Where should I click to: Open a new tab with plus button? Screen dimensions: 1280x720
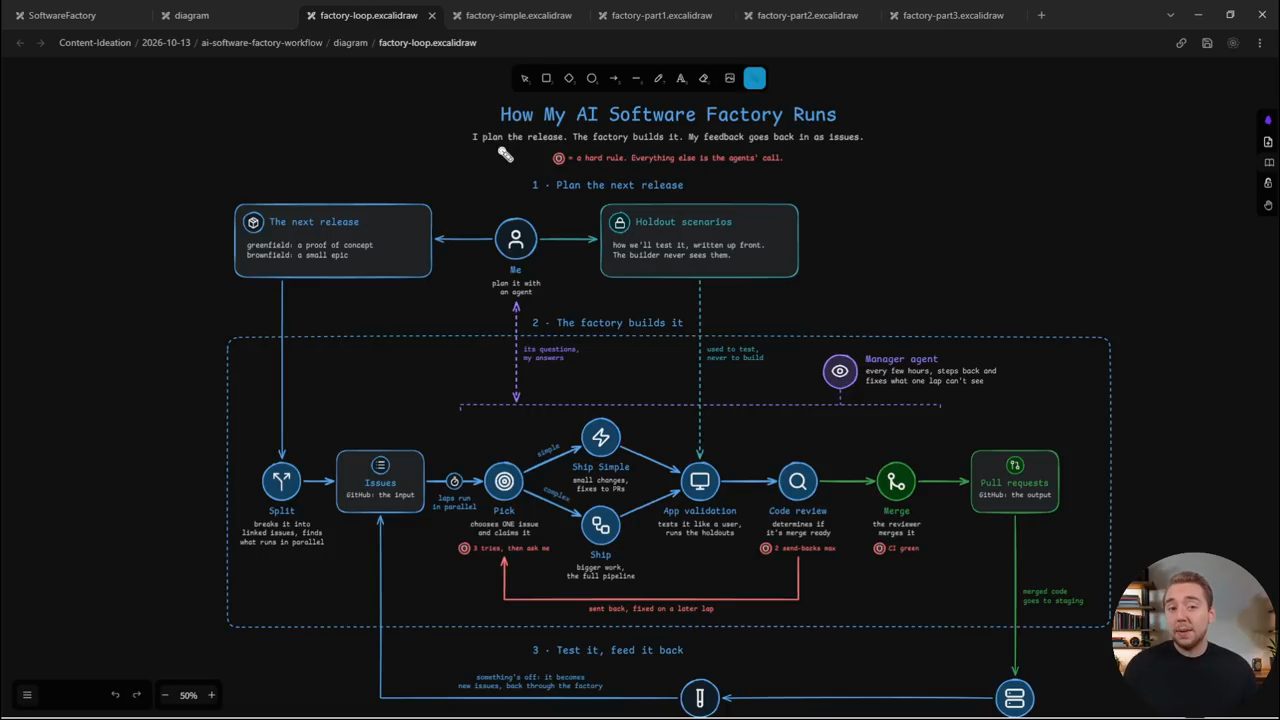tap(1041, 15)
